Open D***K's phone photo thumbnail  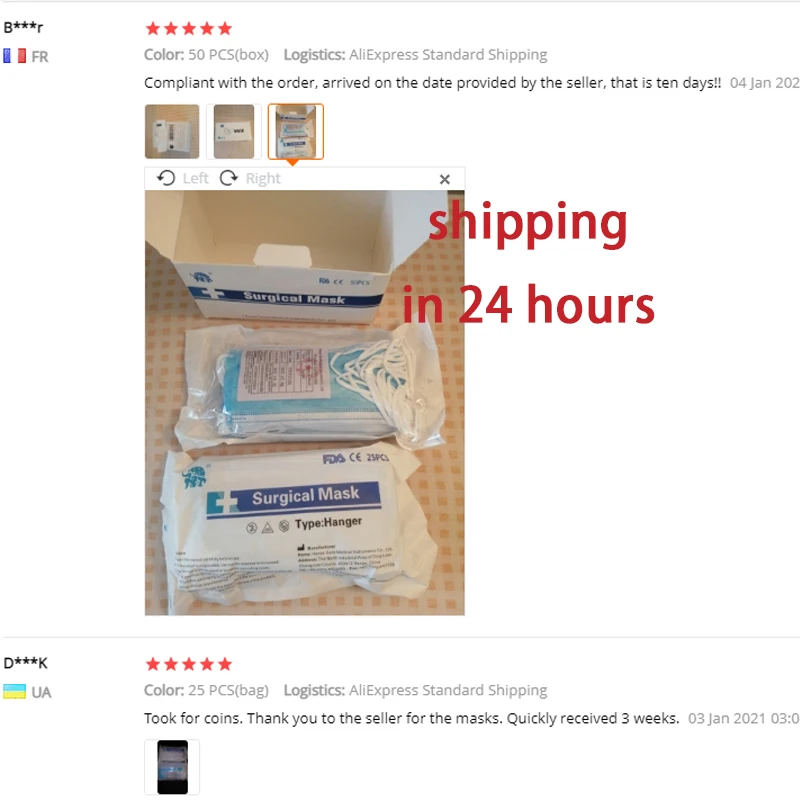[172, 767]
